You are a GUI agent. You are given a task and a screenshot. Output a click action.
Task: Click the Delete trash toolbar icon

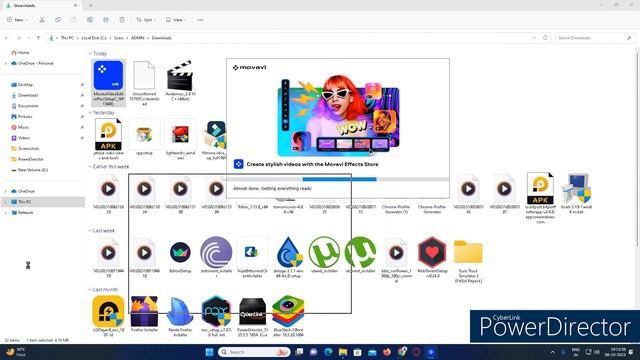pyautogui.click(x=122, y=20)
